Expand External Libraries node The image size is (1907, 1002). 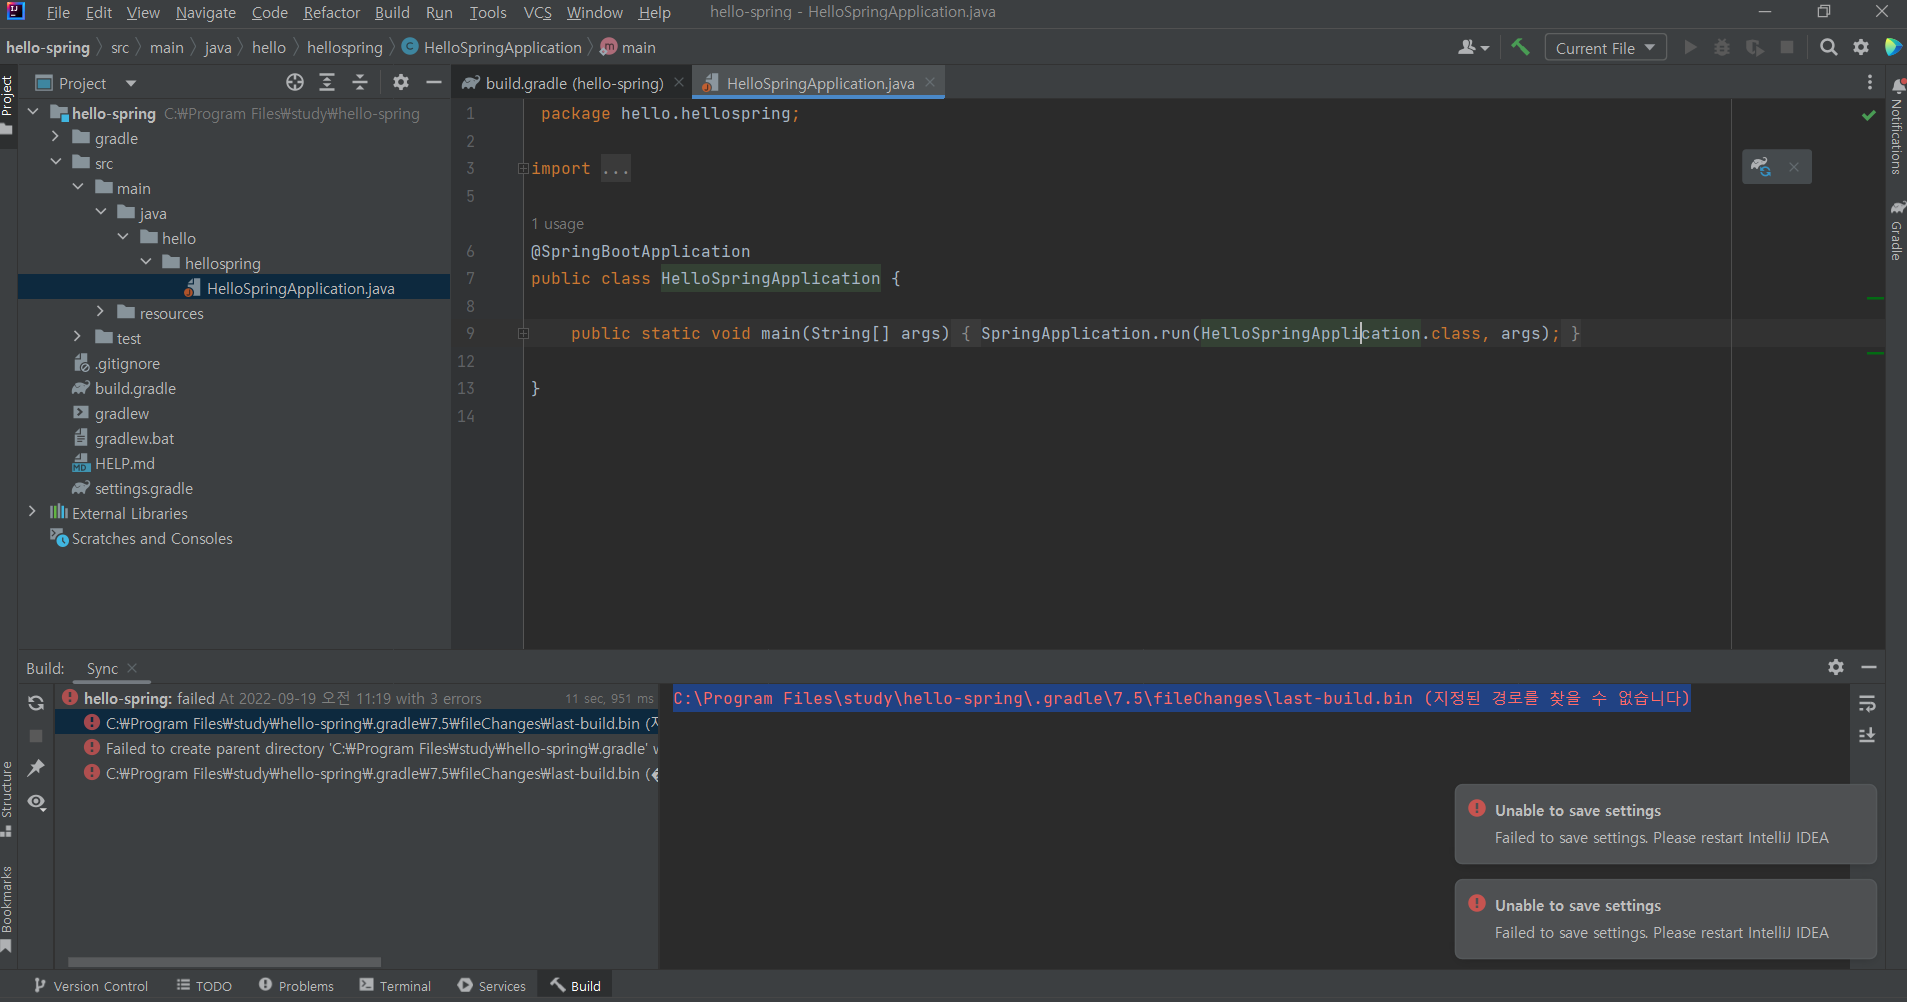[33, 512]
